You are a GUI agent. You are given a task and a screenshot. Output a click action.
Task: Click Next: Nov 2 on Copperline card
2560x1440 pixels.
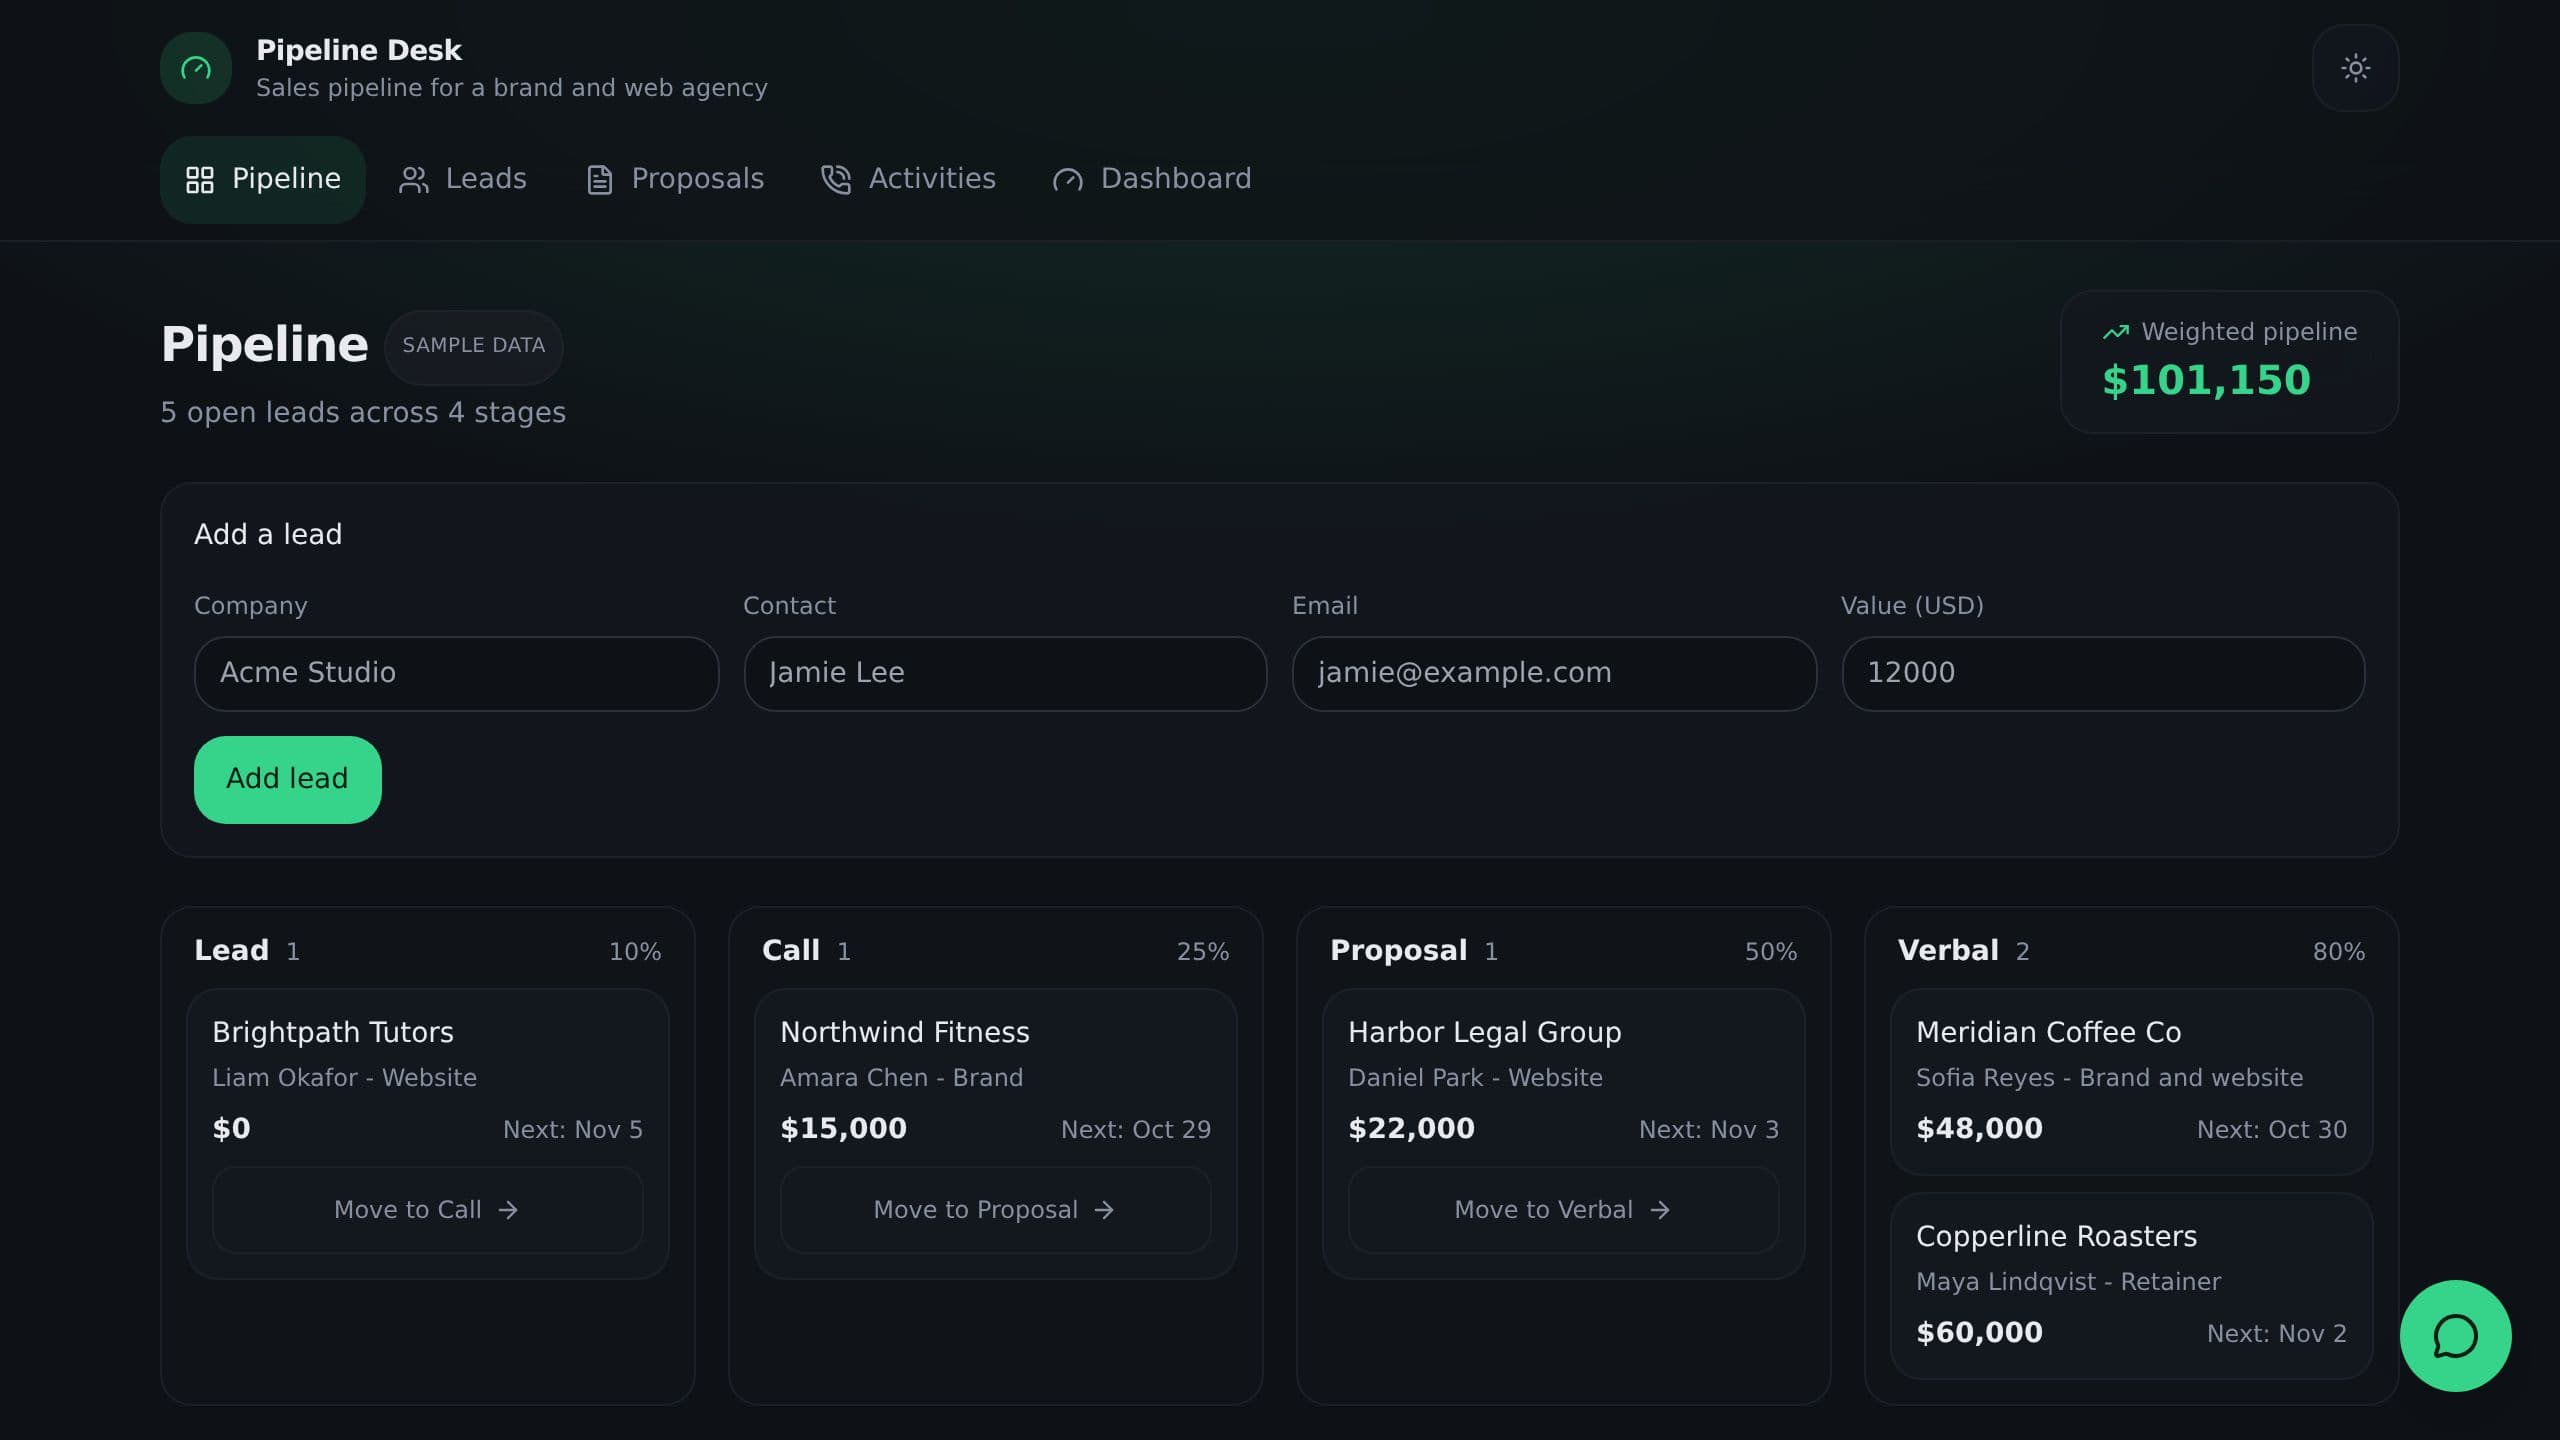2276,1334
